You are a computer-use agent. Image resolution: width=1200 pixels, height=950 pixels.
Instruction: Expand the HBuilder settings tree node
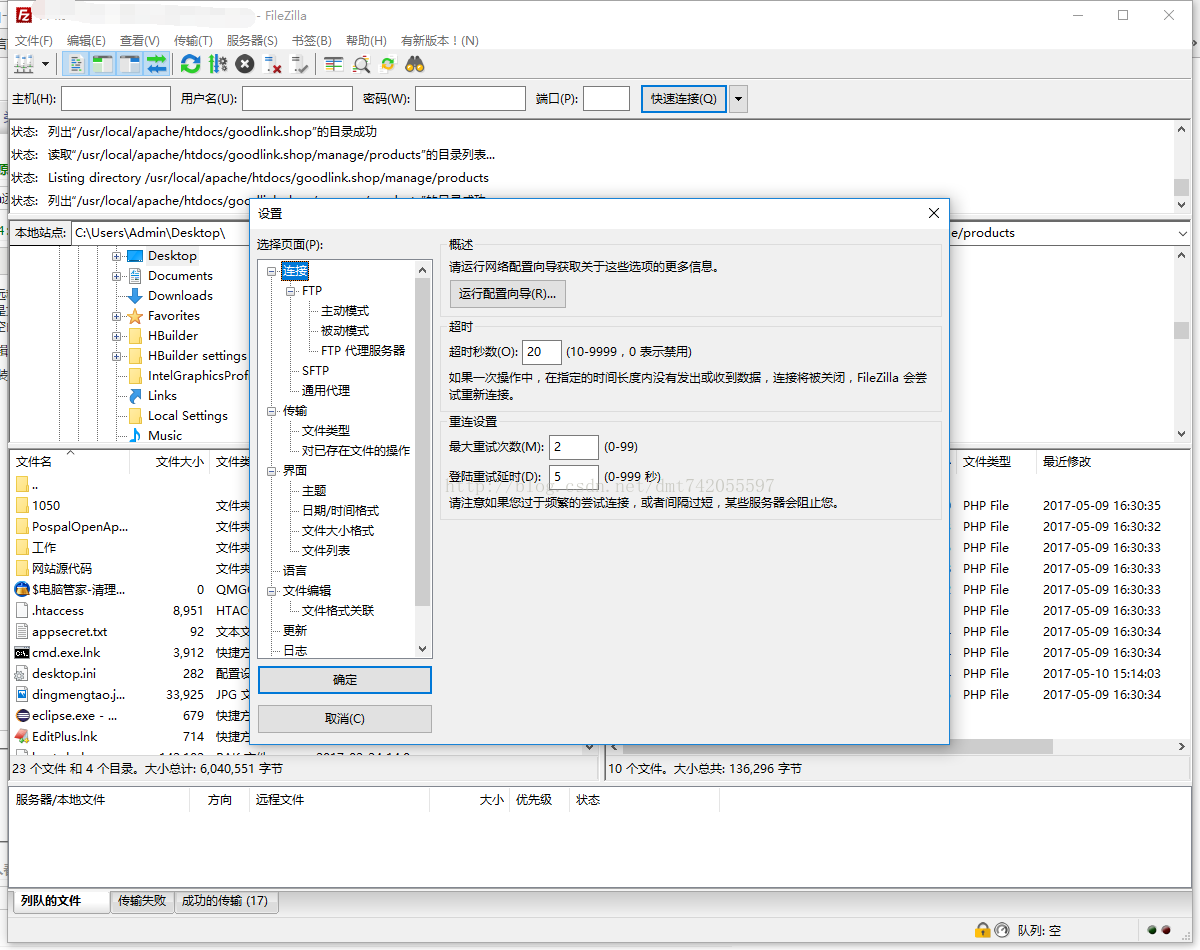point(117,356)
